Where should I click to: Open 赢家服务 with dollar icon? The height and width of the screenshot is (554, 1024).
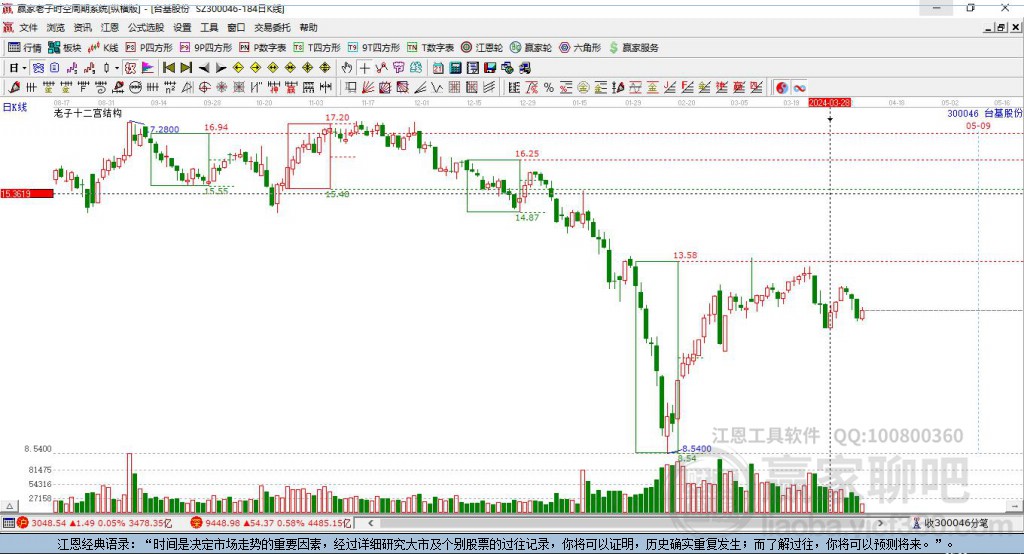coord(634,48)
